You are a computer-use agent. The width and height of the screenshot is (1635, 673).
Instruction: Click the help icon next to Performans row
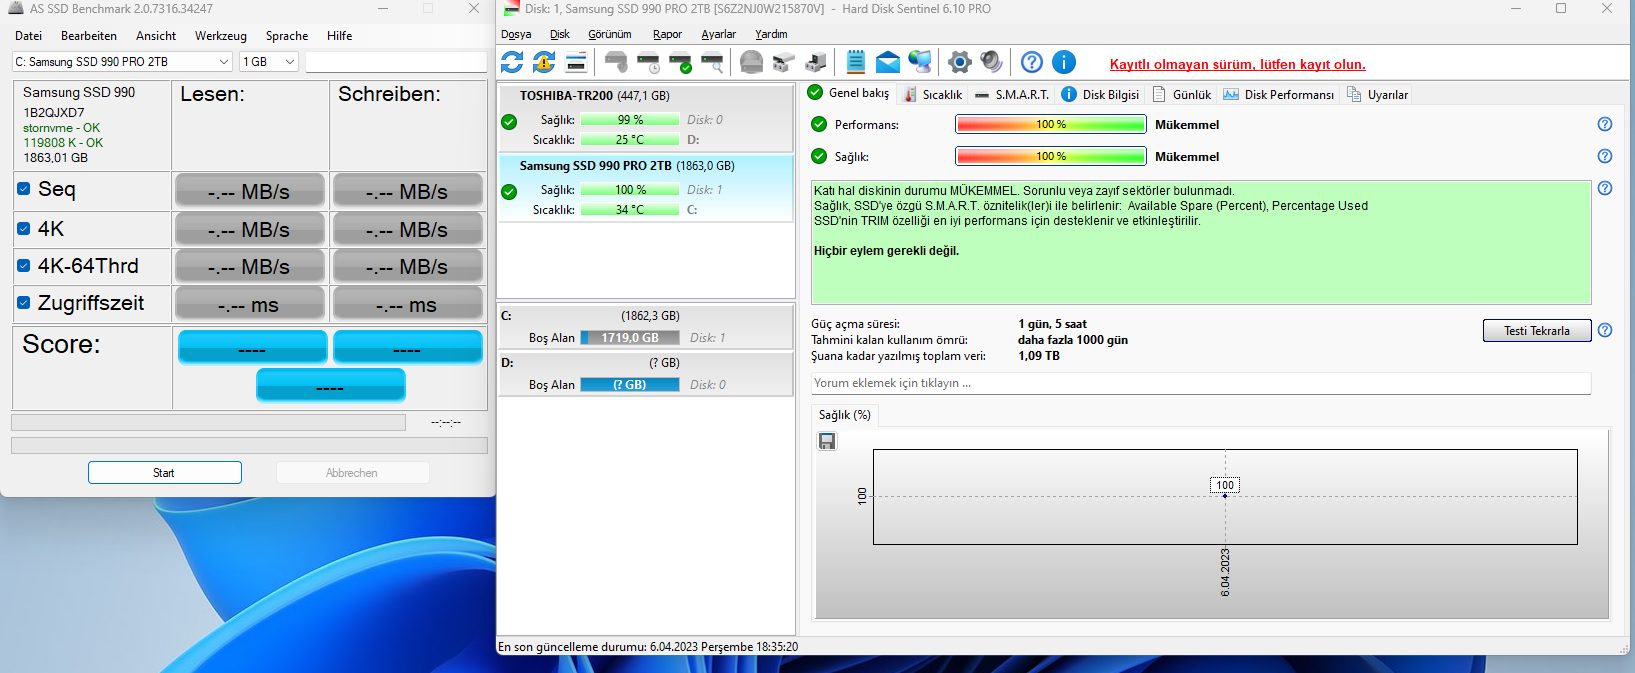click(1605, 124)
